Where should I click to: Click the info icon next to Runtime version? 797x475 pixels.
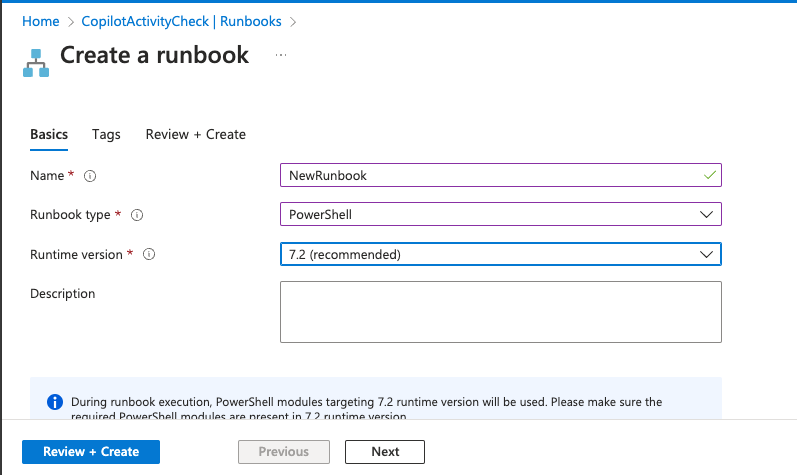pos(149,255)
